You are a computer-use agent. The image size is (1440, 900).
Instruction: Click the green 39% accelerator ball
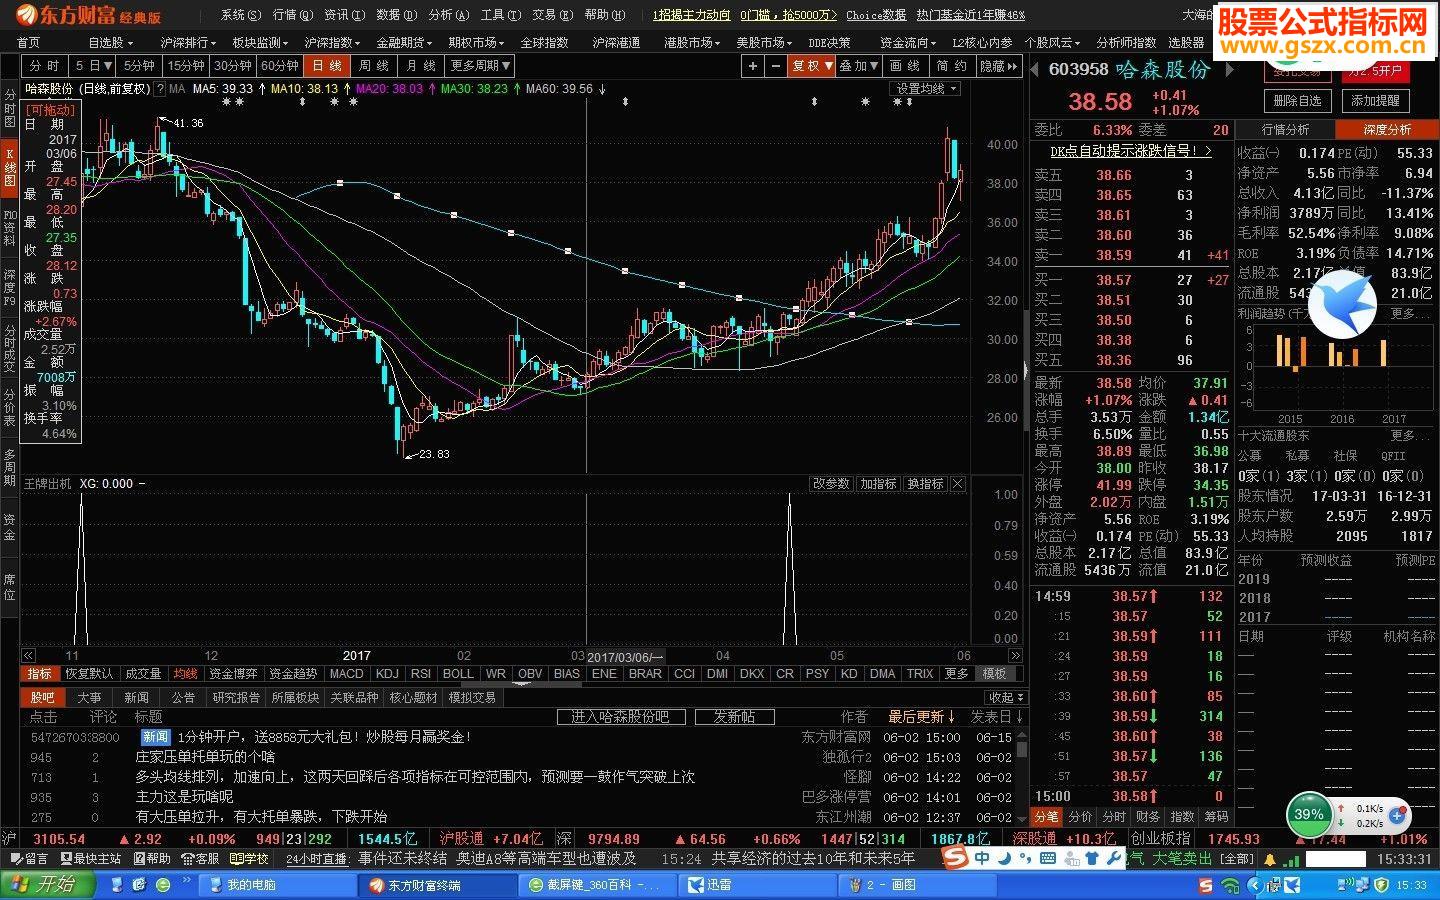tap(1308, 814)
